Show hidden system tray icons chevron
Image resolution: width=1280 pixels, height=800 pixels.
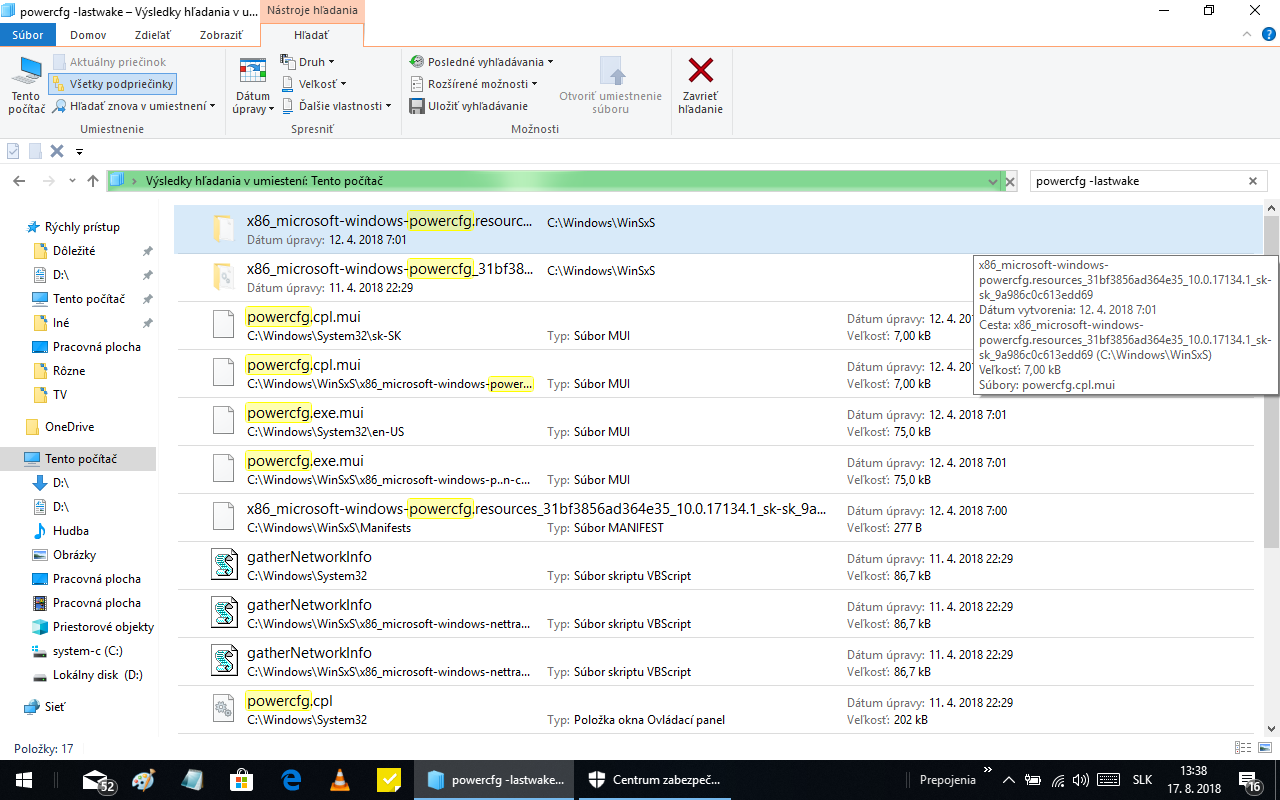coord(1008,780)
